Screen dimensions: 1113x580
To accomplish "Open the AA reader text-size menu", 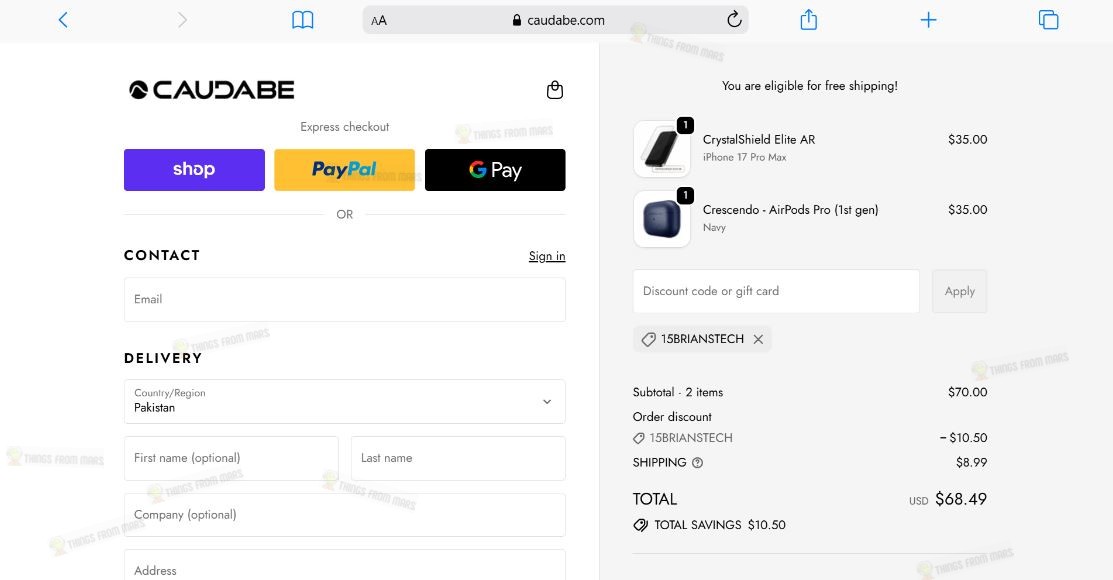I will coord(379,21).
